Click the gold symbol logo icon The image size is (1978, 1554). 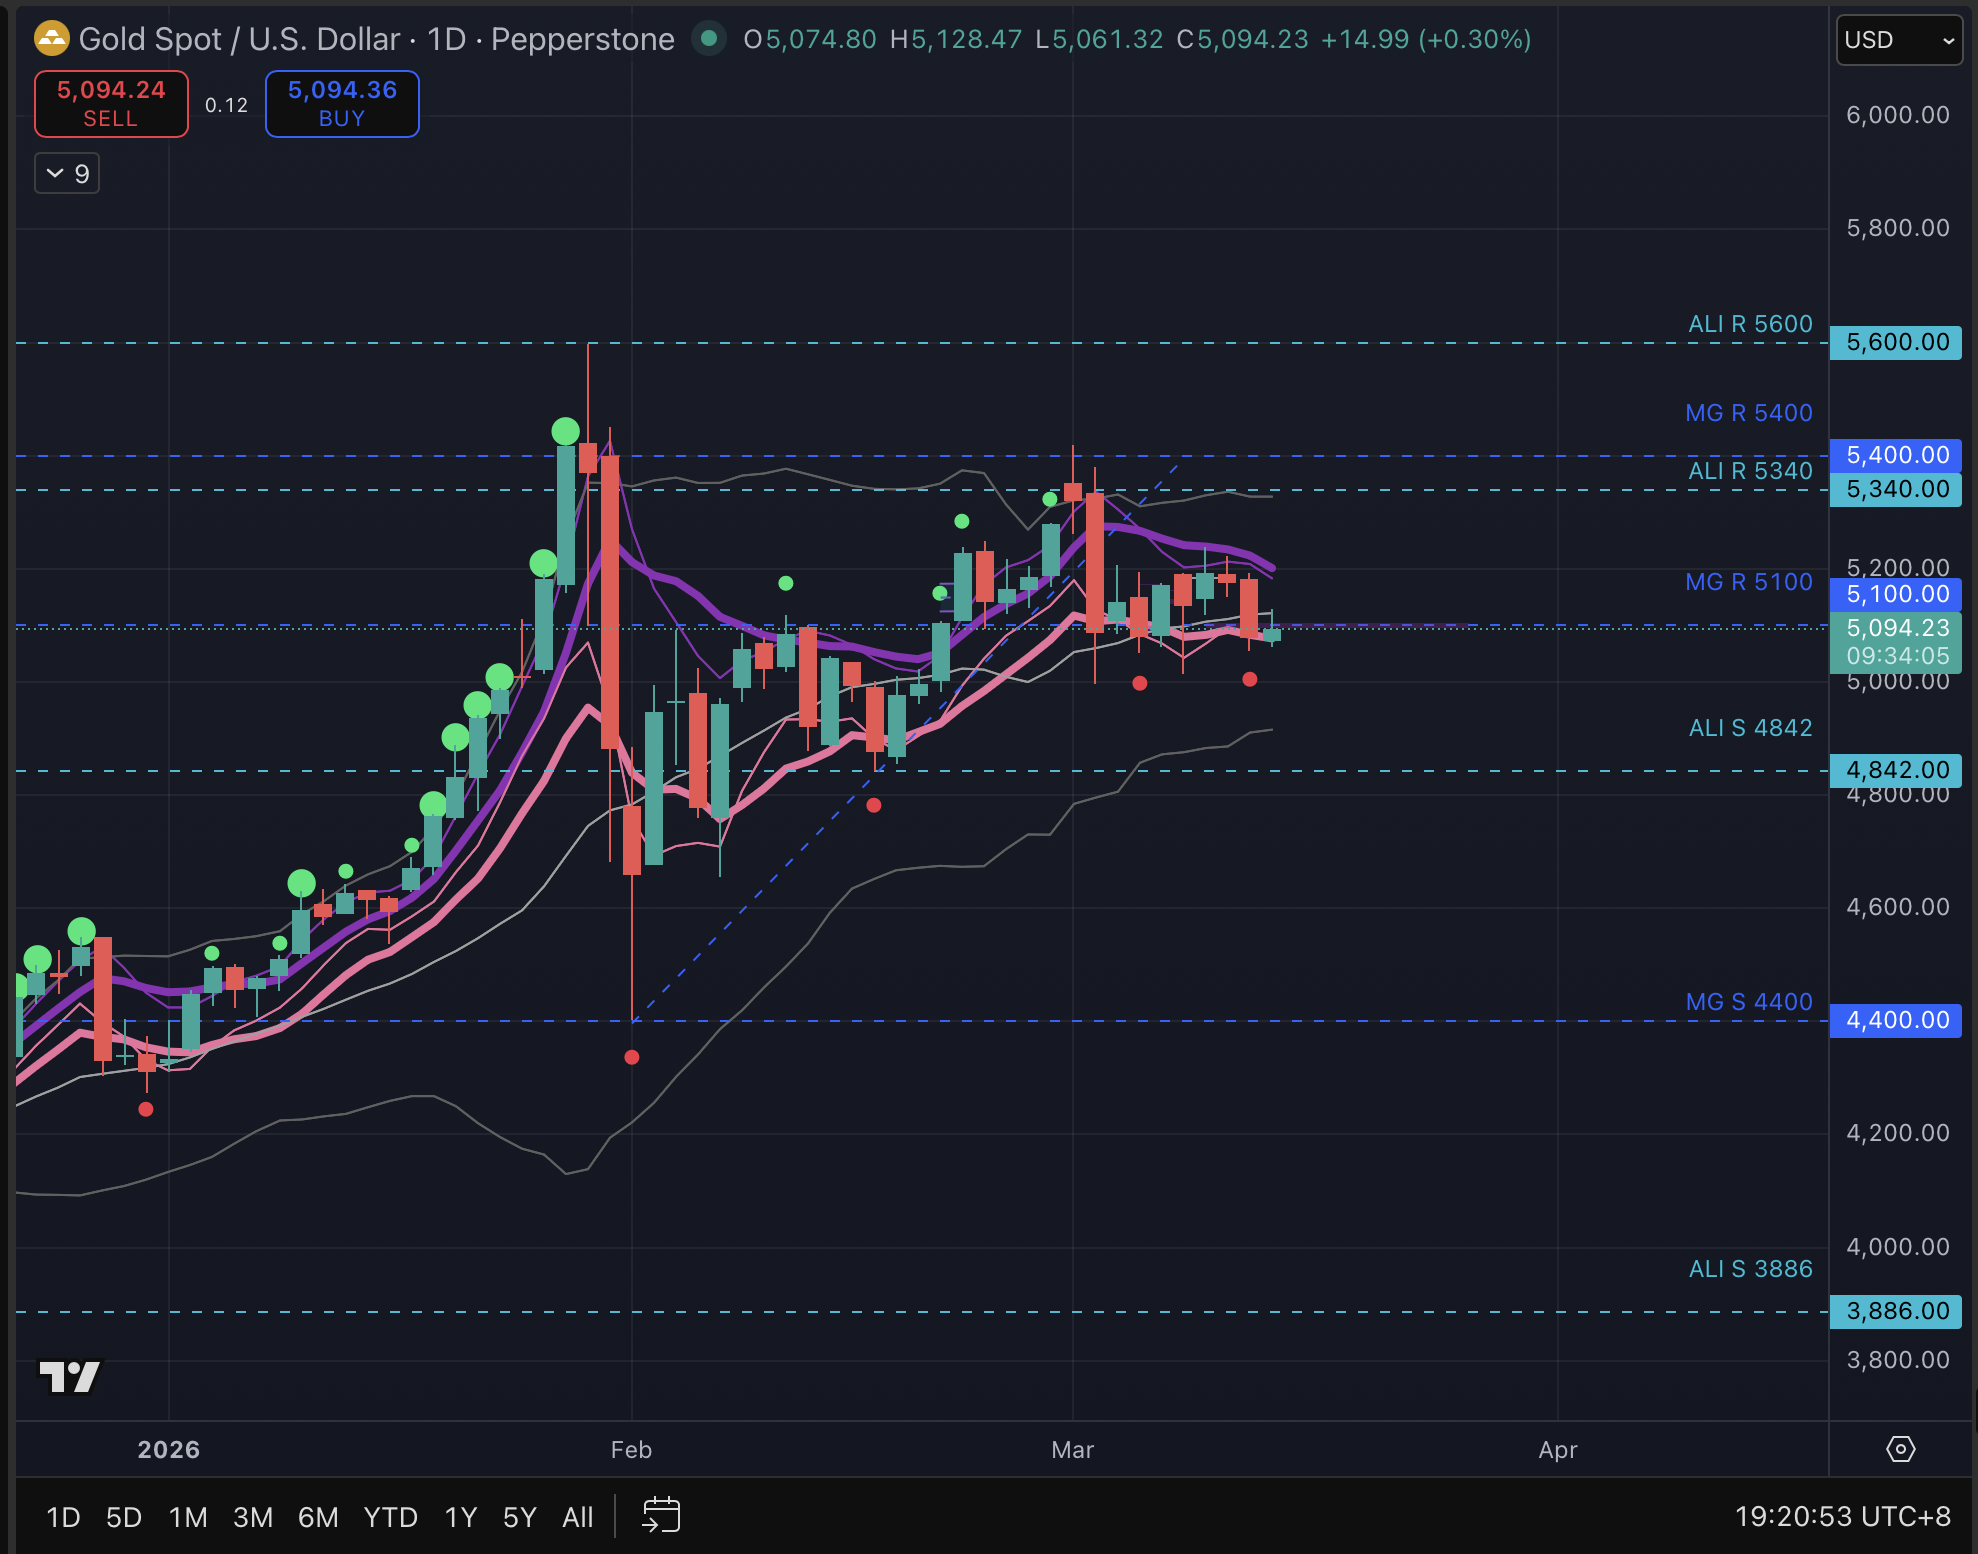tap(51, 39)
